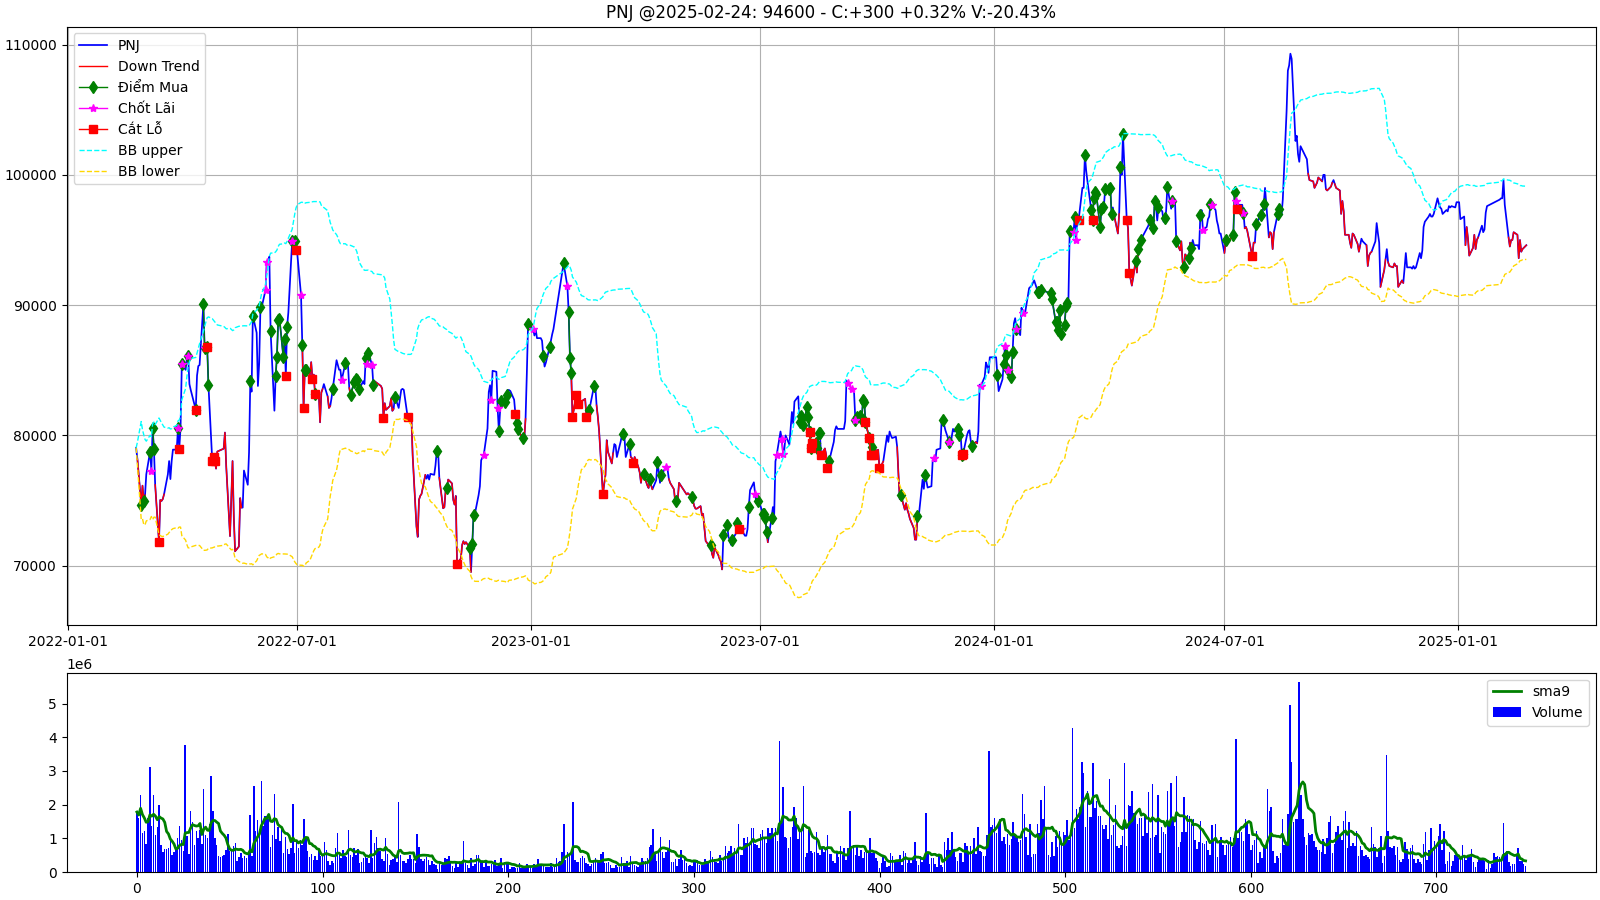1600x900 pixels.
Task: Click the 70000 price axis tick
Action: pos(35,566)
